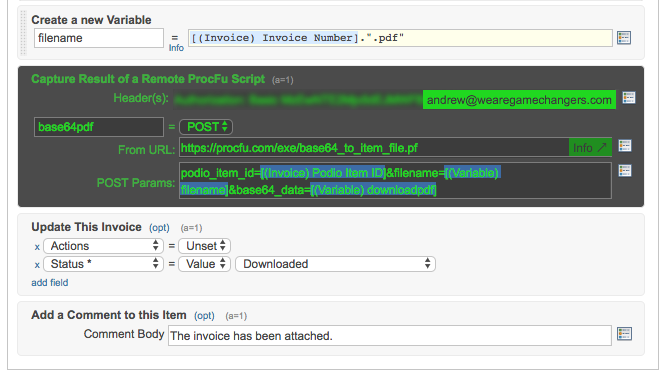Click the Info link under the equals sign
The image size is (666, 377).
click(x=176, y=48)
